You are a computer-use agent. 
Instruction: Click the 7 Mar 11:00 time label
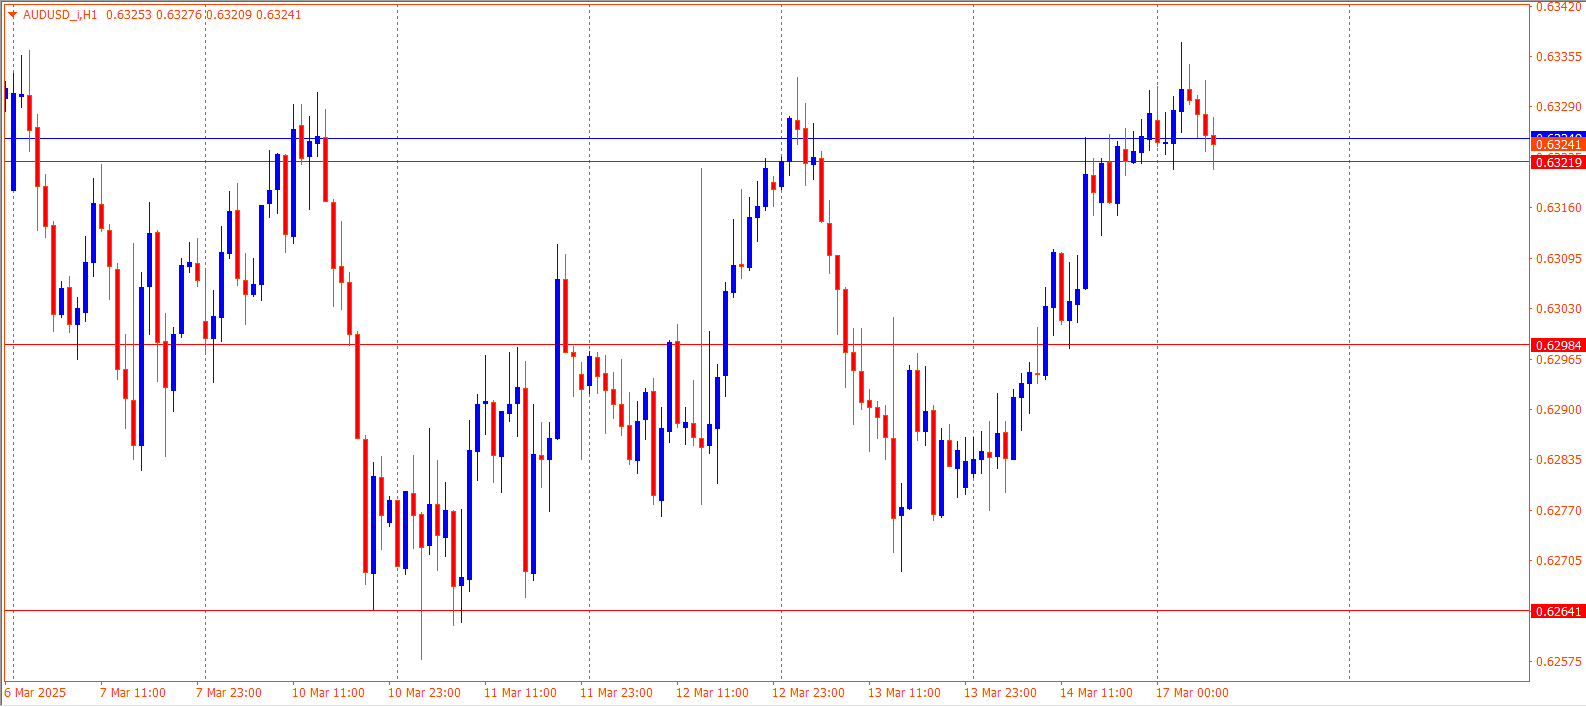click(133, 693)
